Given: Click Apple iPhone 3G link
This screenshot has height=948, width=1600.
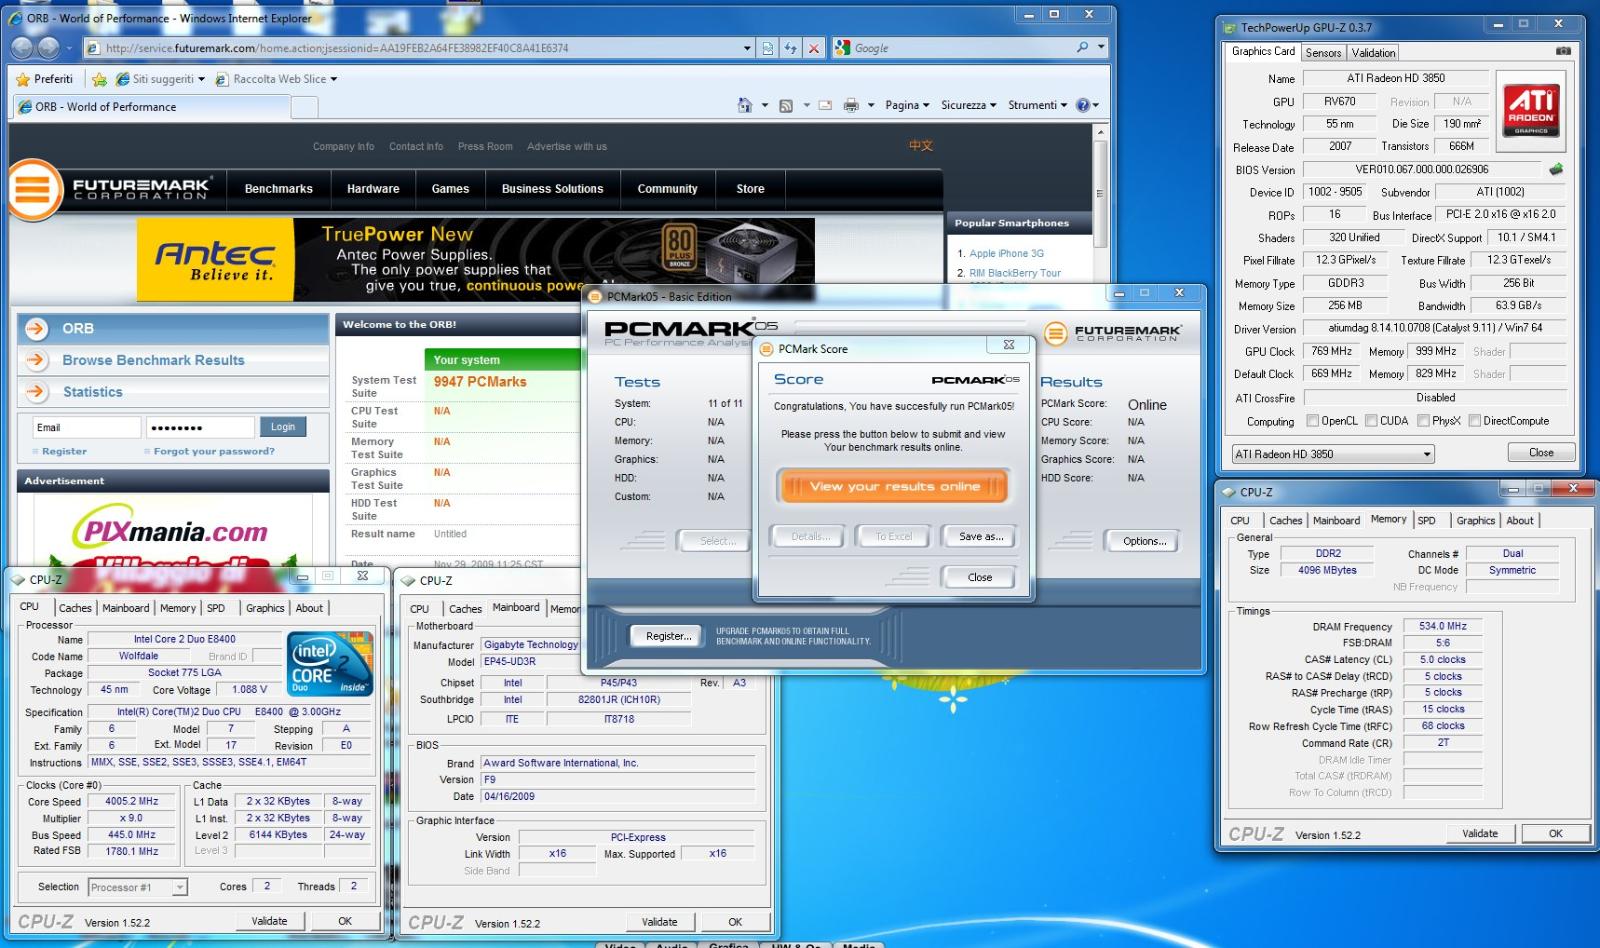Looking at the screenshot, I should 1006,254.
